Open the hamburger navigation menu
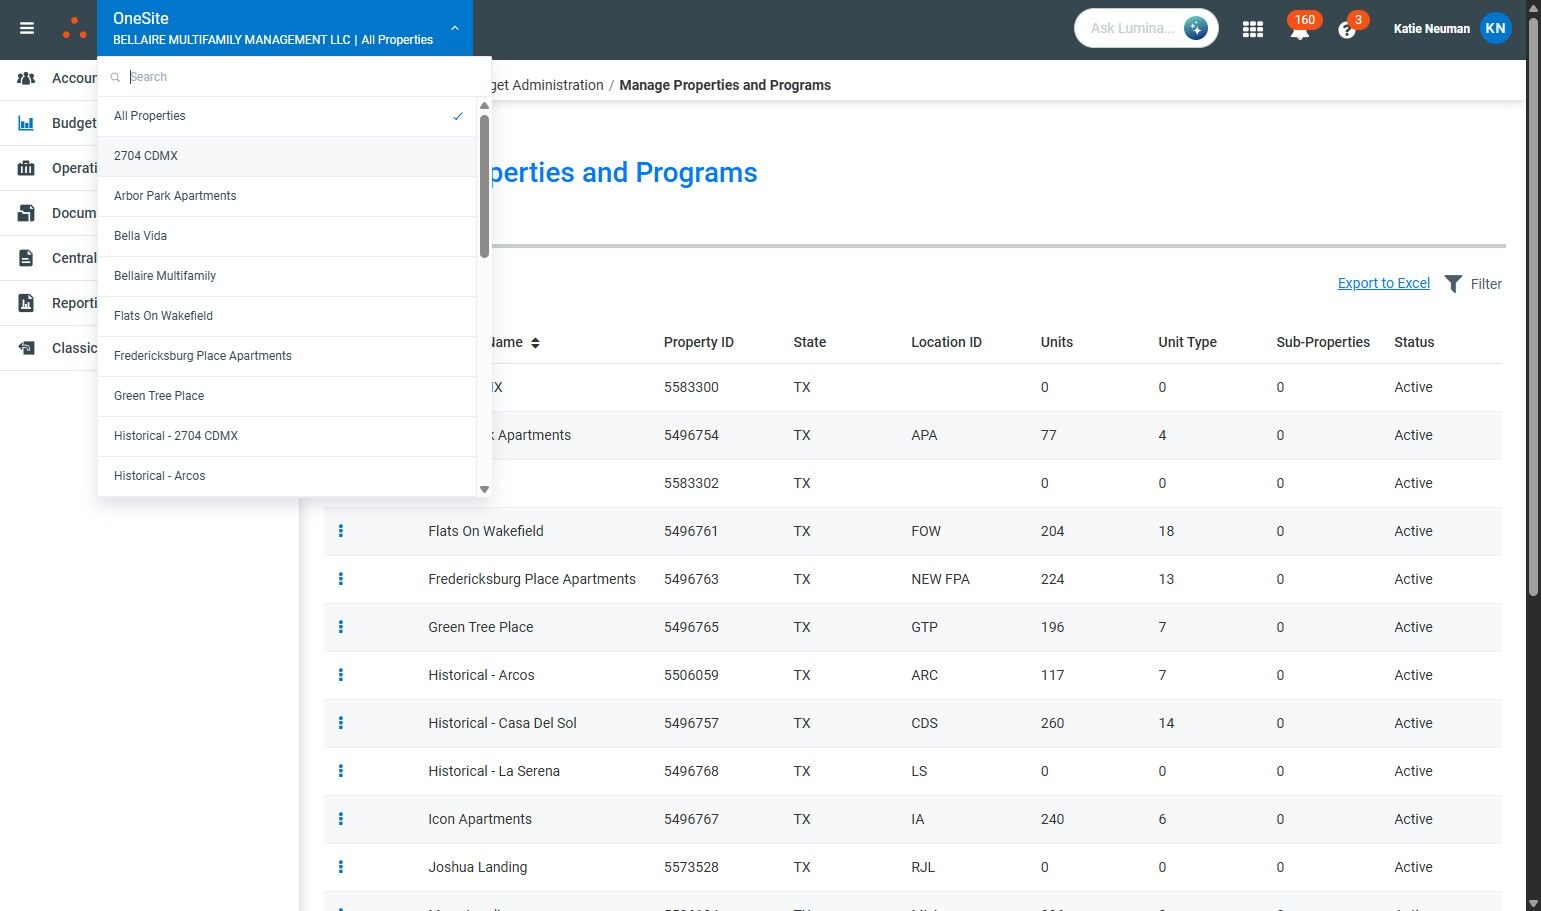Viewport: 1541px width, 911px height. [x=27, y=28]
